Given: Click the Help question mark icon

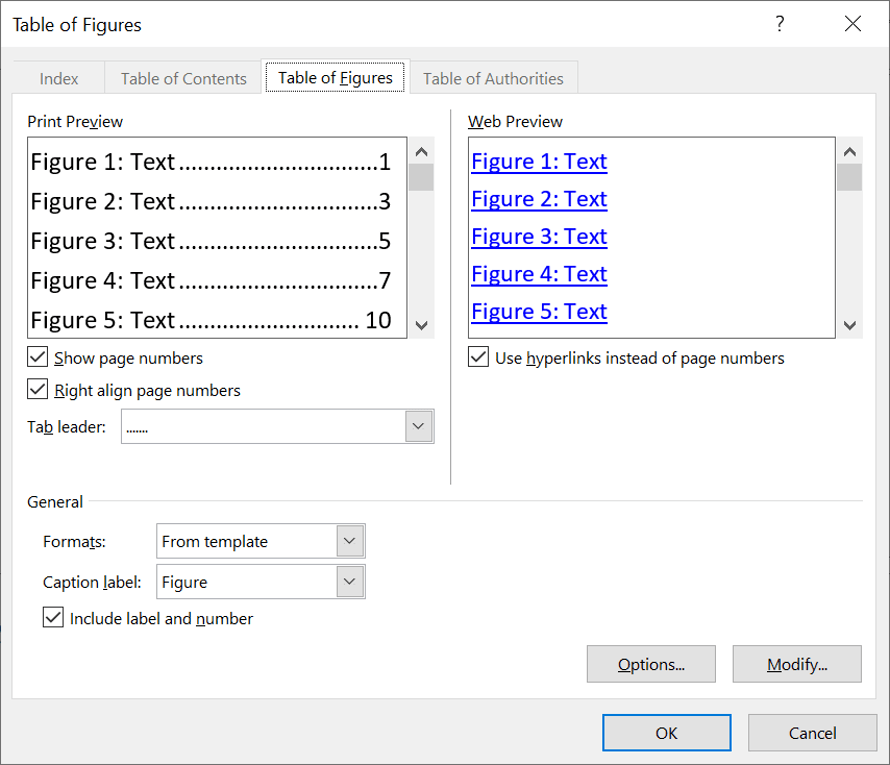Looking at the screenshot, I should pyautogui.click(x=780, y=24).
